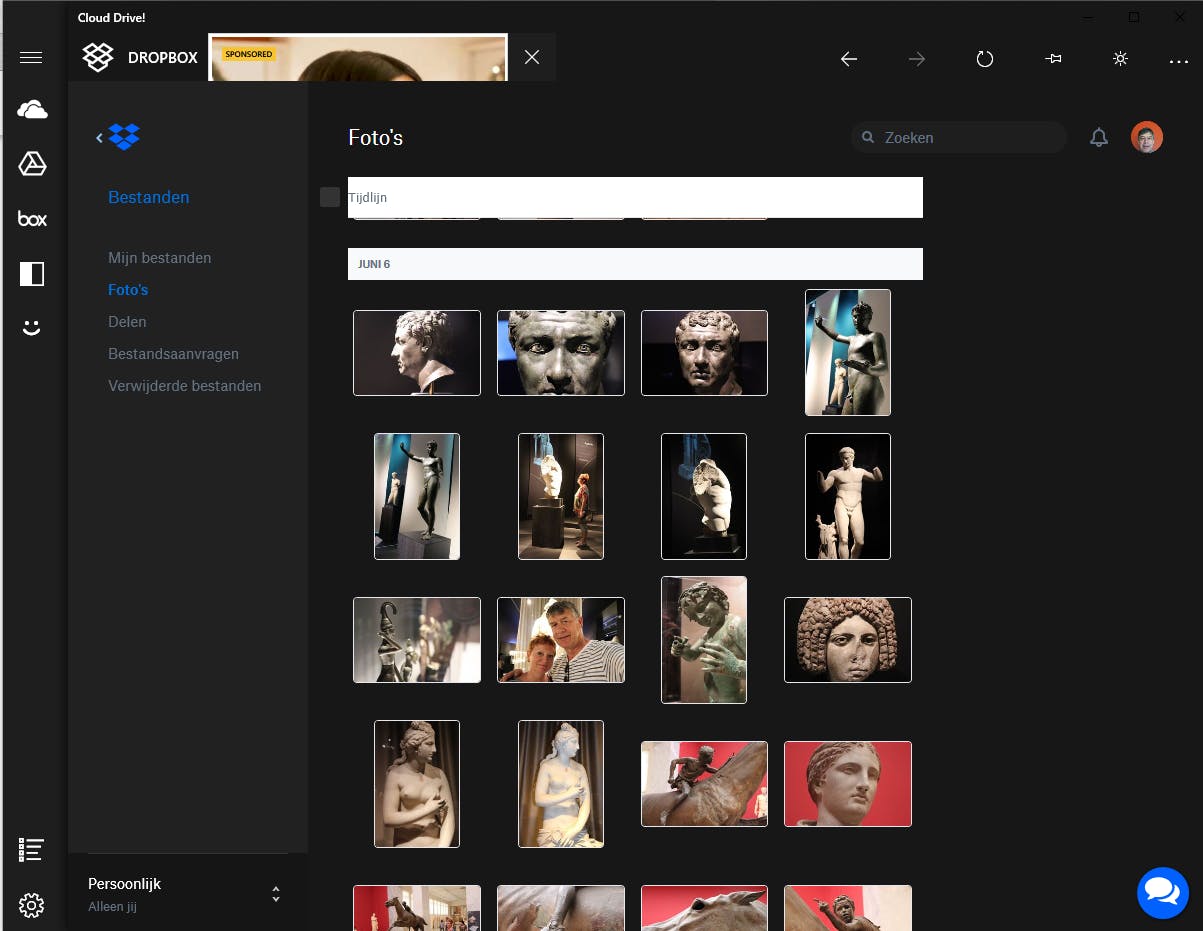The image size is (1203, 931).
Task: Open the notifications bell
Action: tap(1099, 138)
